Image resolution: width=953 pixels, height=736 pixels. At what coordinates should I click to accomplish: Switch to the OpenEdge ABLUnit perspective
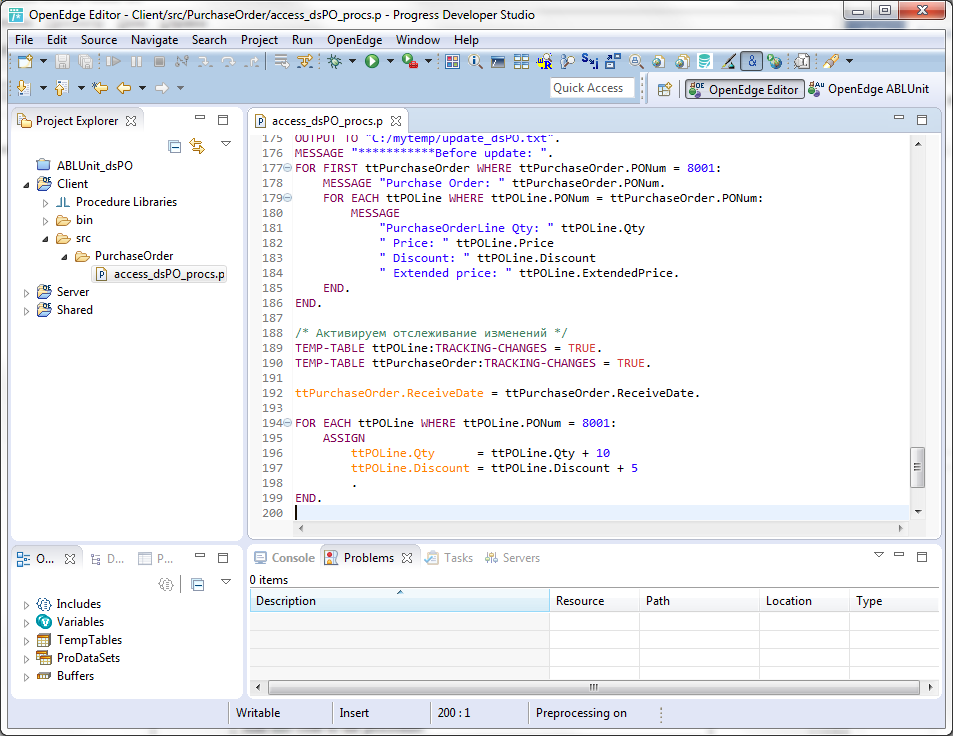(869, 89)
